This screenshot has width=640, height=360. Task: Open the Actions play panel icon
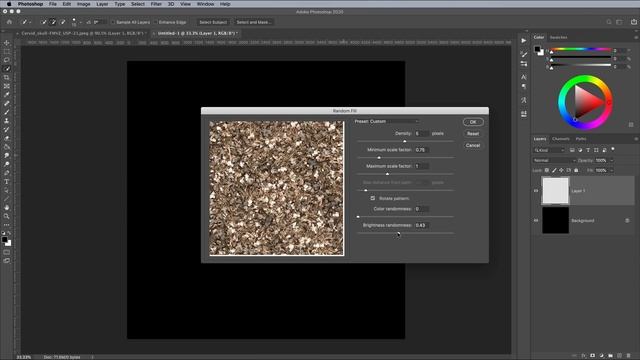pyautogui.click(x=524, y=41)
